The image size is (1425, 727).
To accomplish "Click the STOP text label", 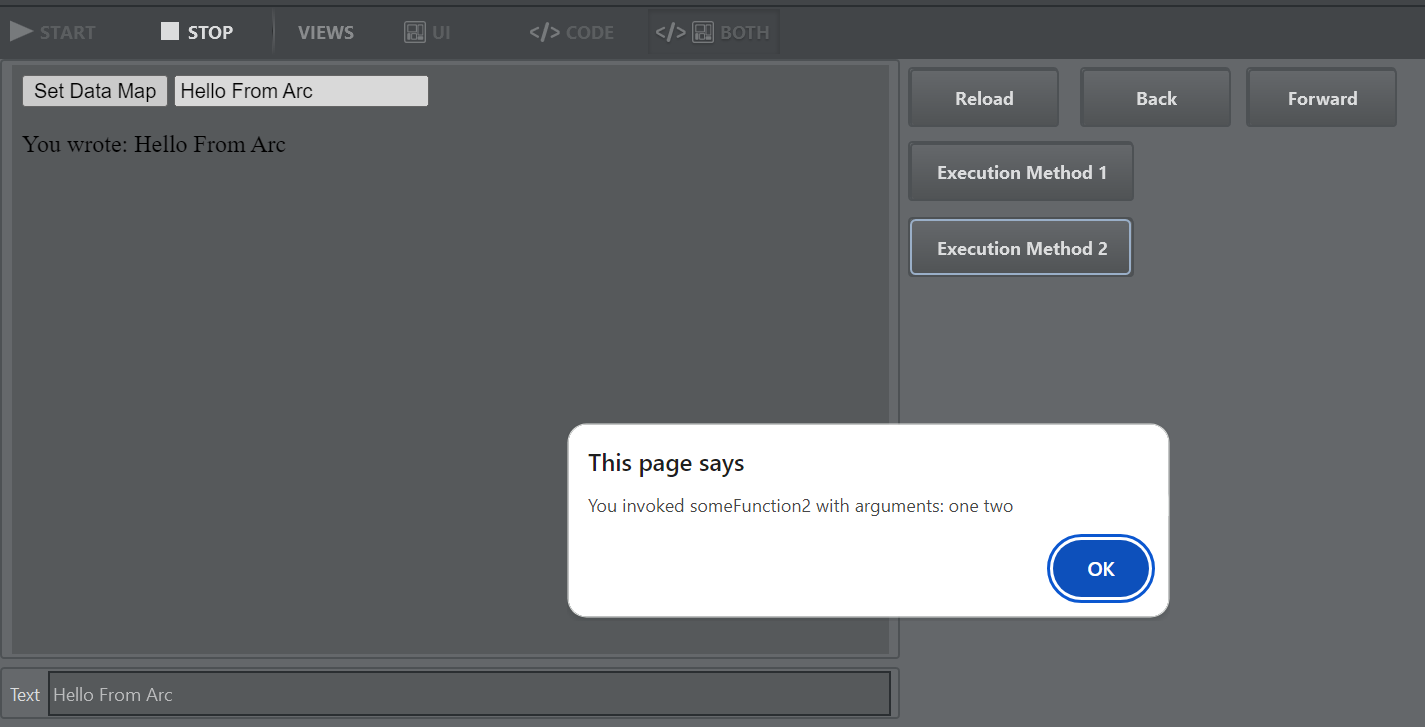I will tap(210, 32).
